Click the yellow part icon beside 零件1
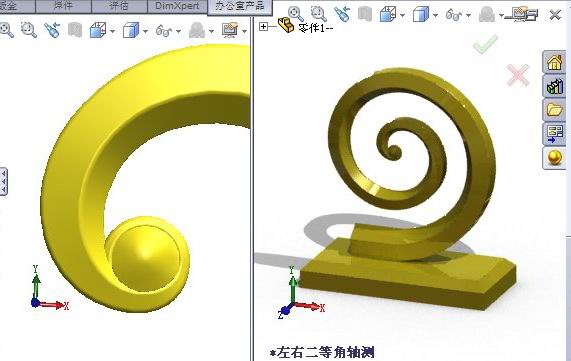This screenshot has height=361, width=571. [286, 25]
